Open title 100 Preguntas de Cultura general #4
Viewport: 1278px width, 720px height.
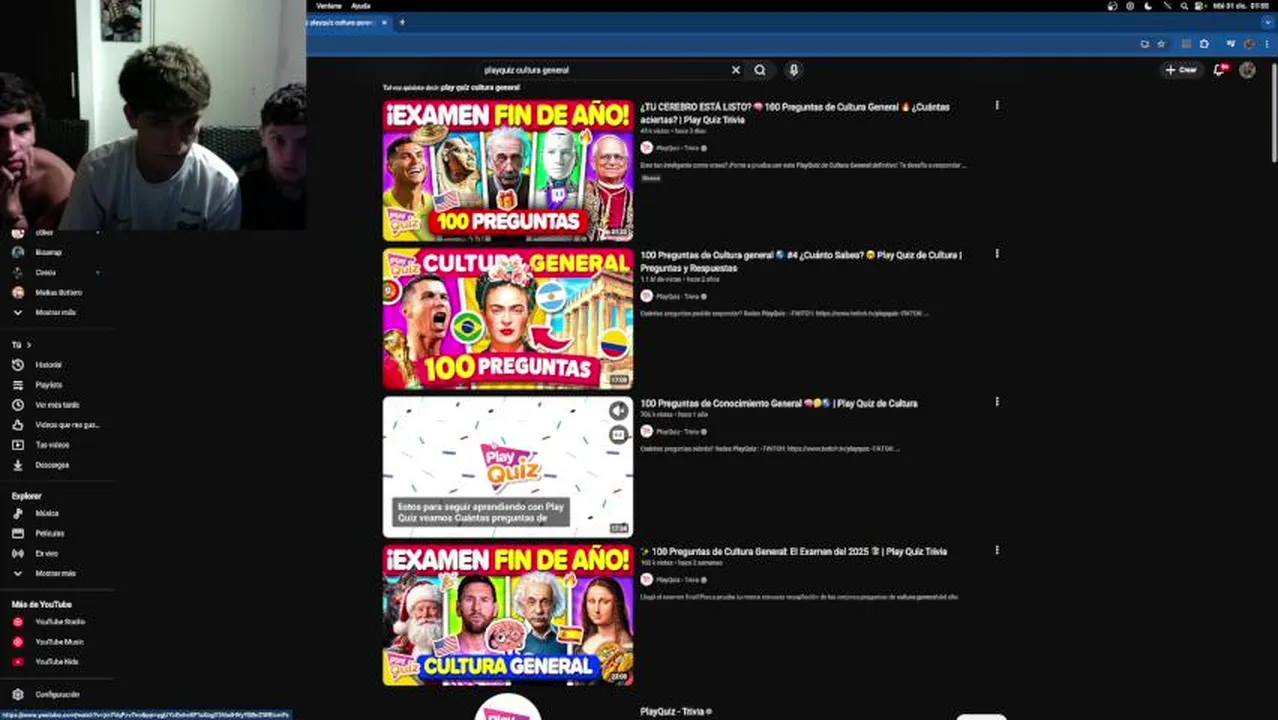(801, 261)
